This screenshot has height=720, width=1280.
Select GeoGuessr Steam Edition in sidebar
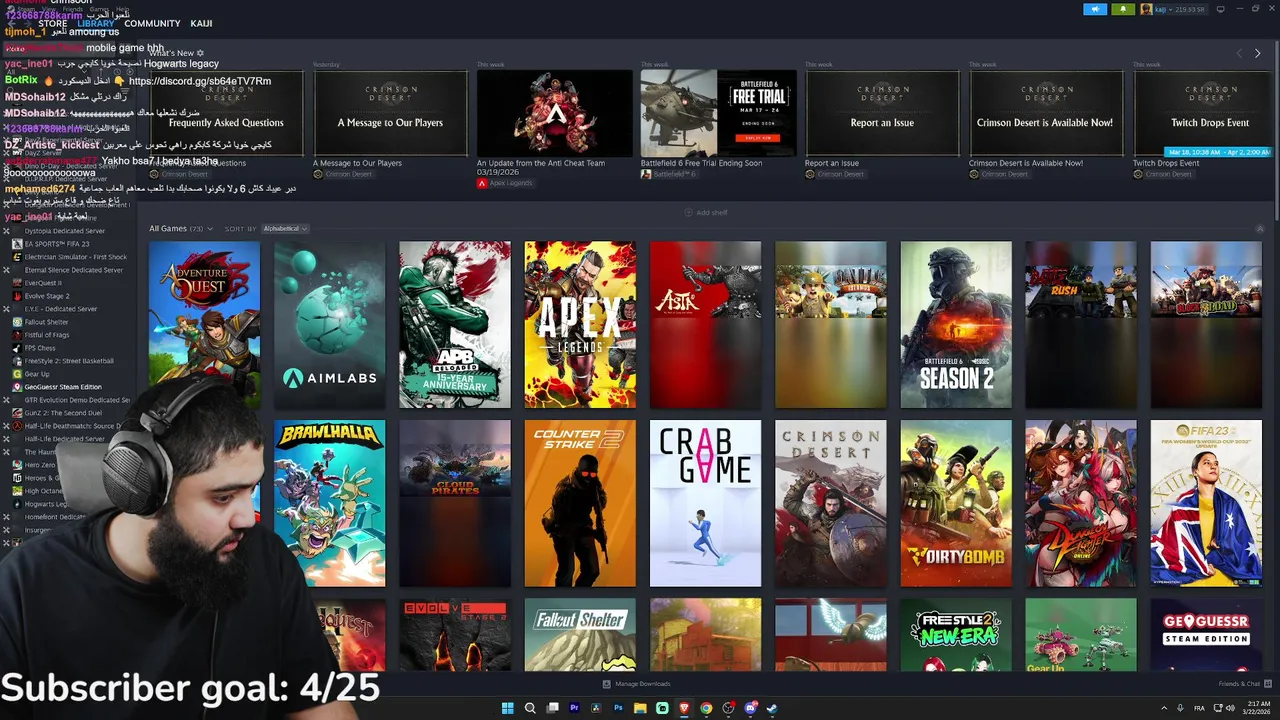point(63,387)
